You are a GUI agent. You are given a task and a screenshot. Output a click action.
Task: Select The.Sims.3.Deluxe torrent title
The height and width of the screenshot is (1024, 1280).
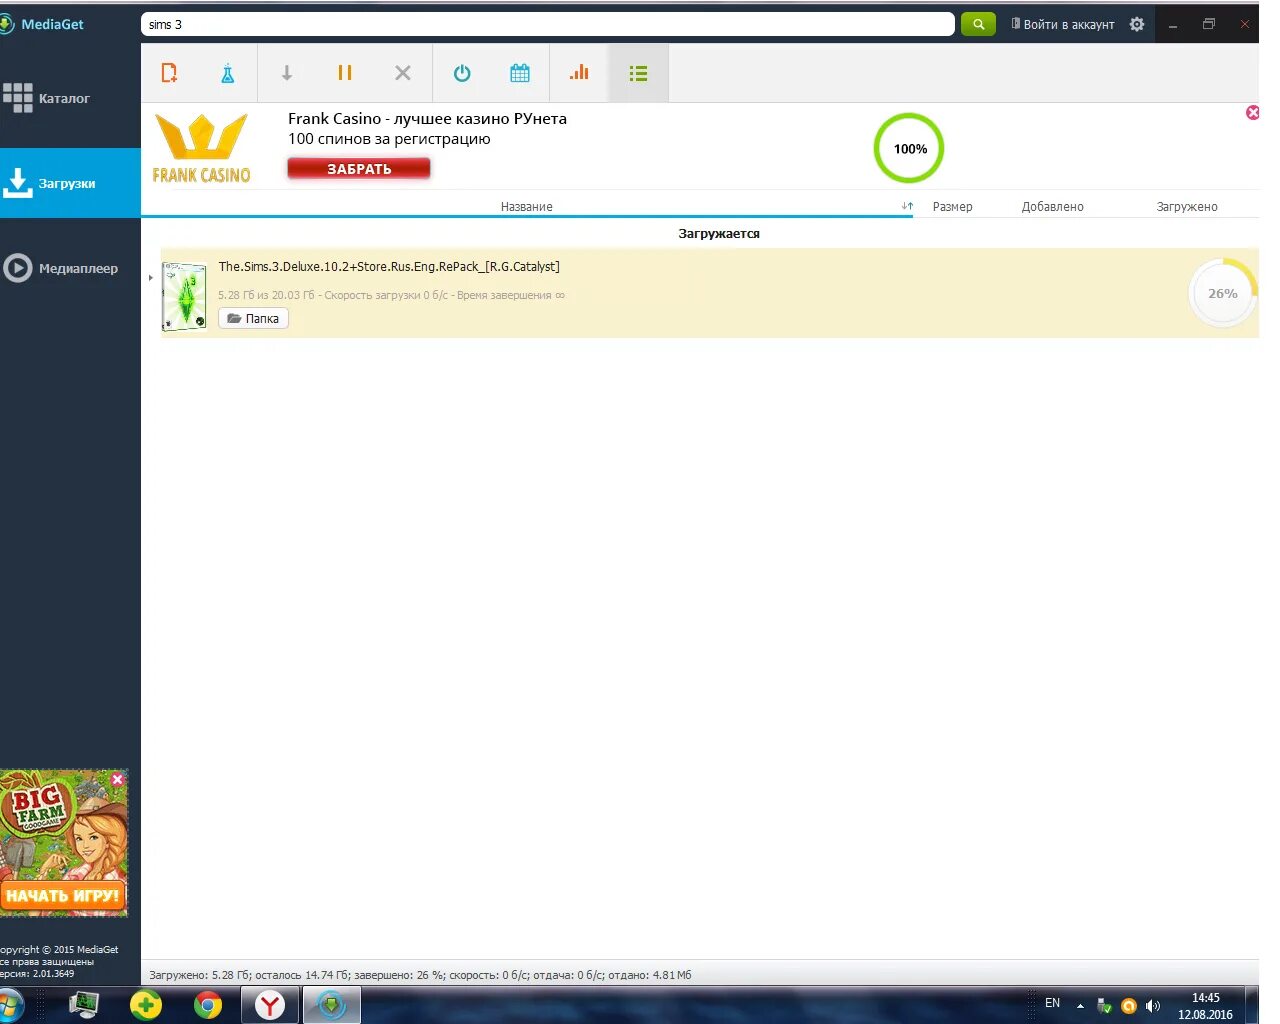pyautogui.click(x=389, y=267)
